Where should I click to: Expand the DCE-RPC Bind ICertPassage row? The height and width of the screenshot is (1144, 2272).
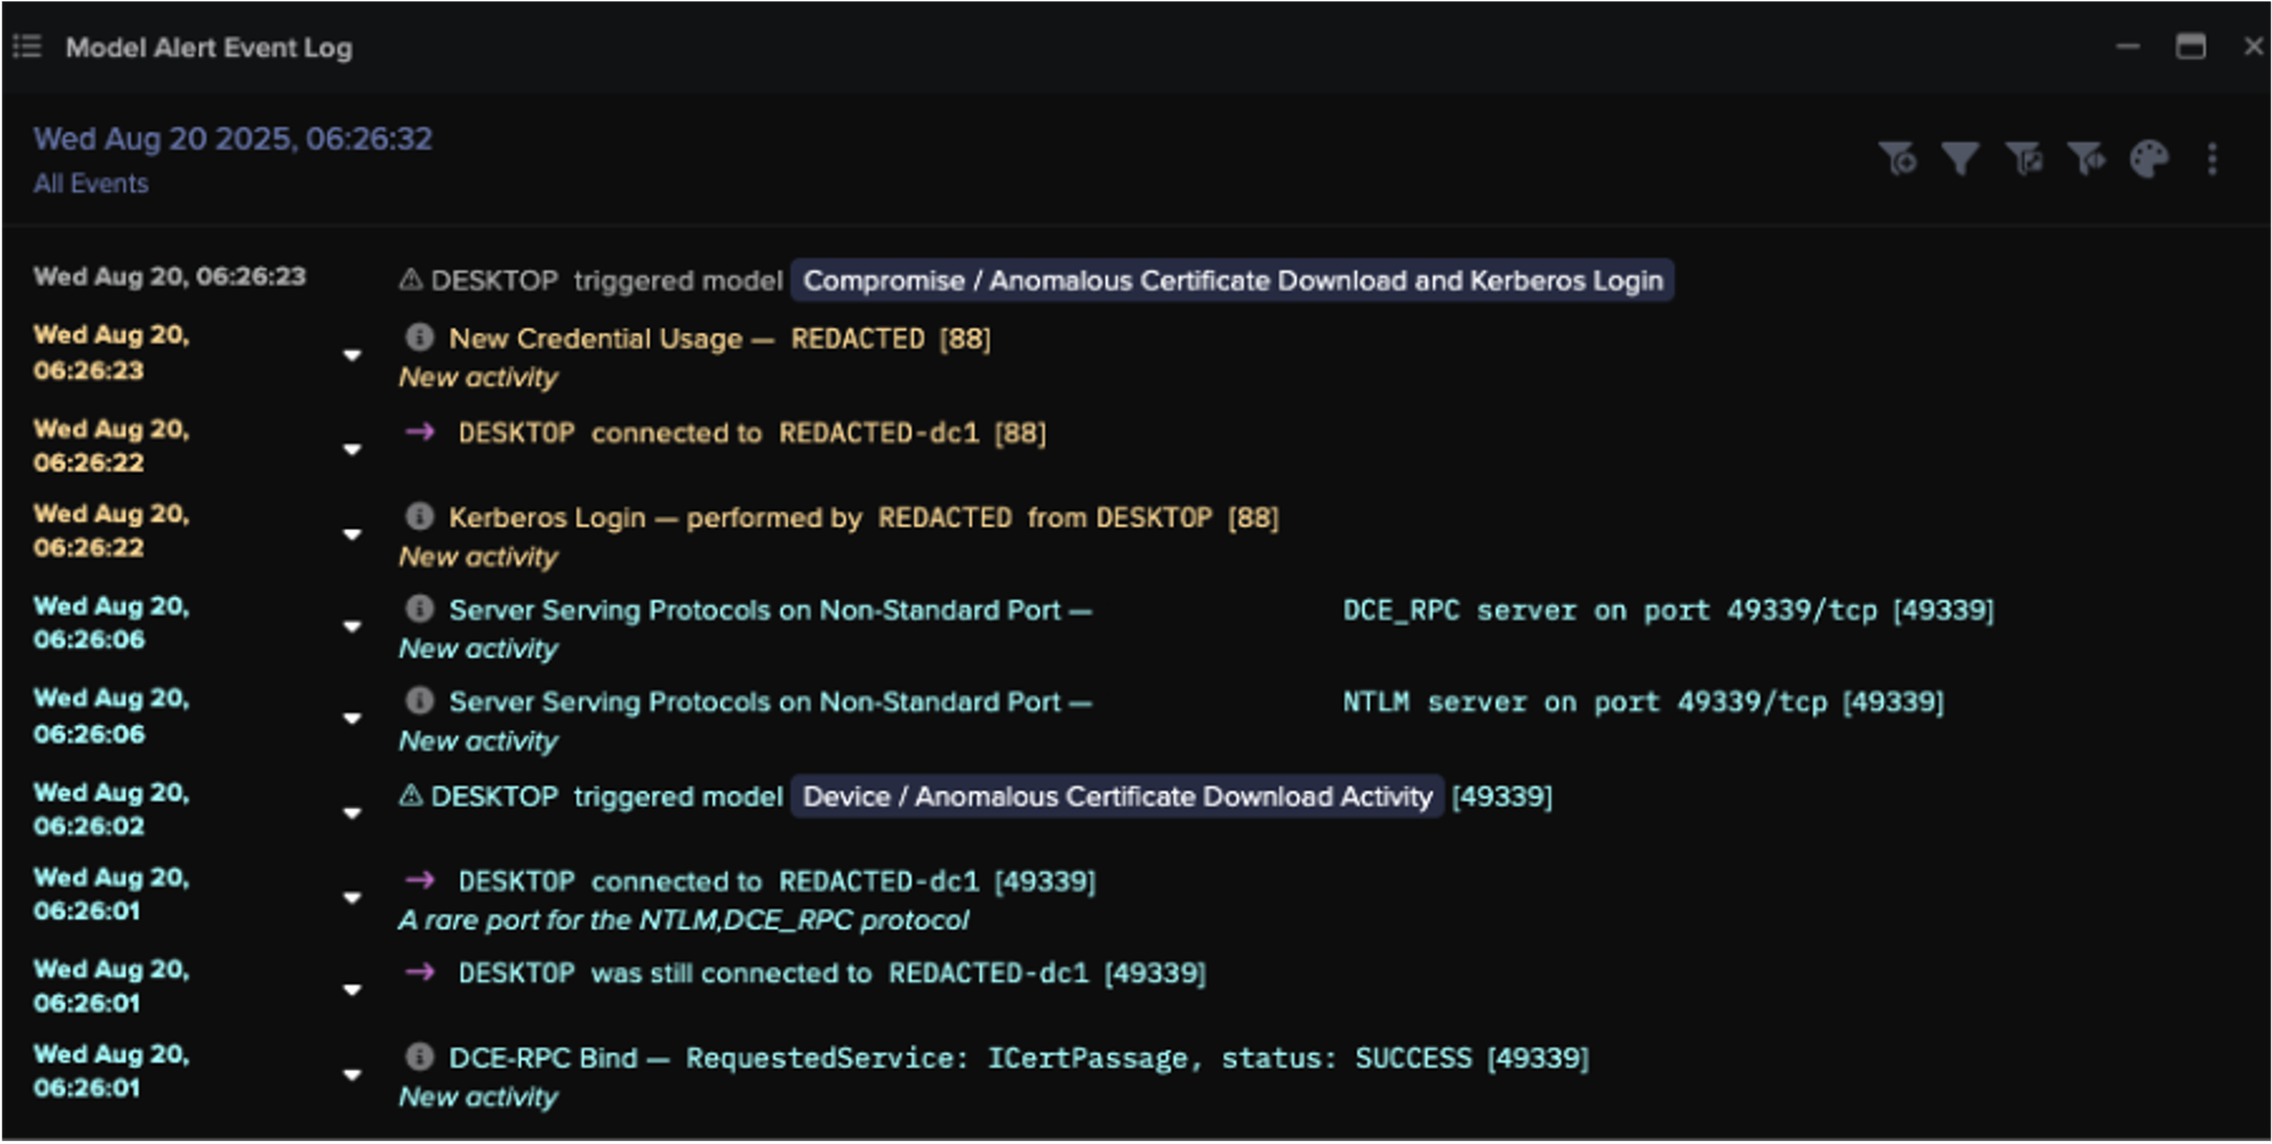pos(352,1075)
